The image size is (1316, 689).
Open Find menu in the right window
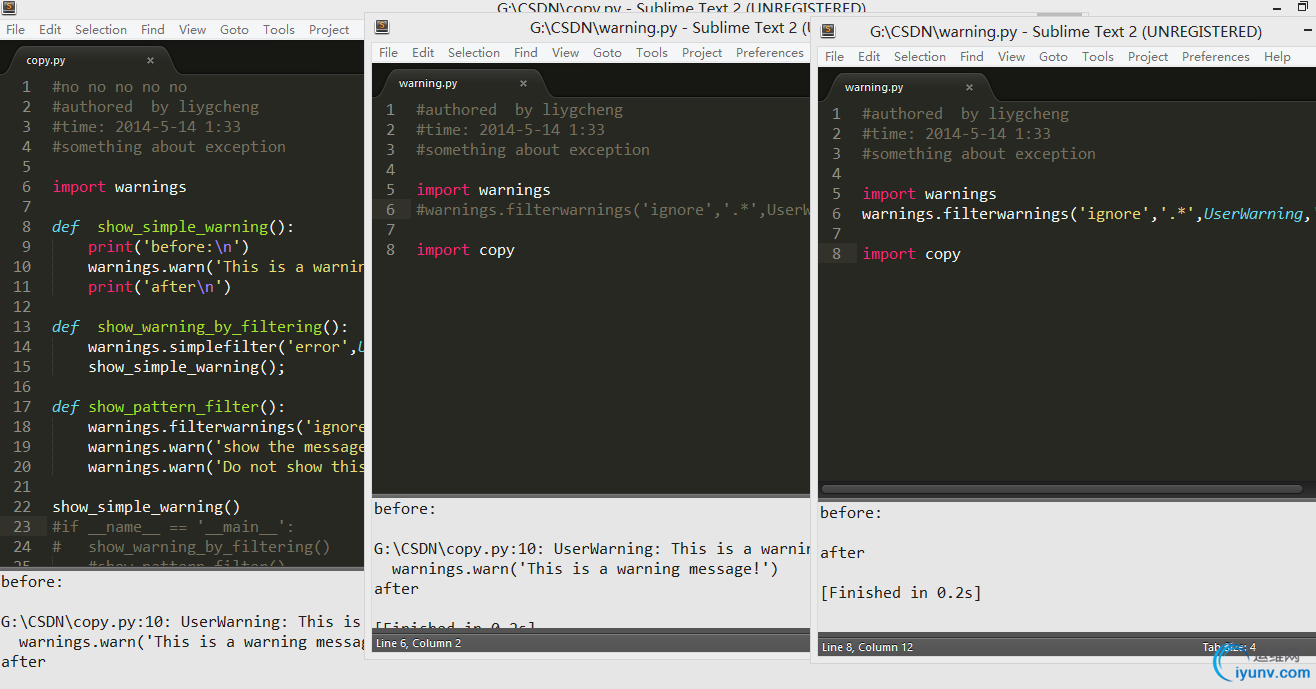[972, 57]
